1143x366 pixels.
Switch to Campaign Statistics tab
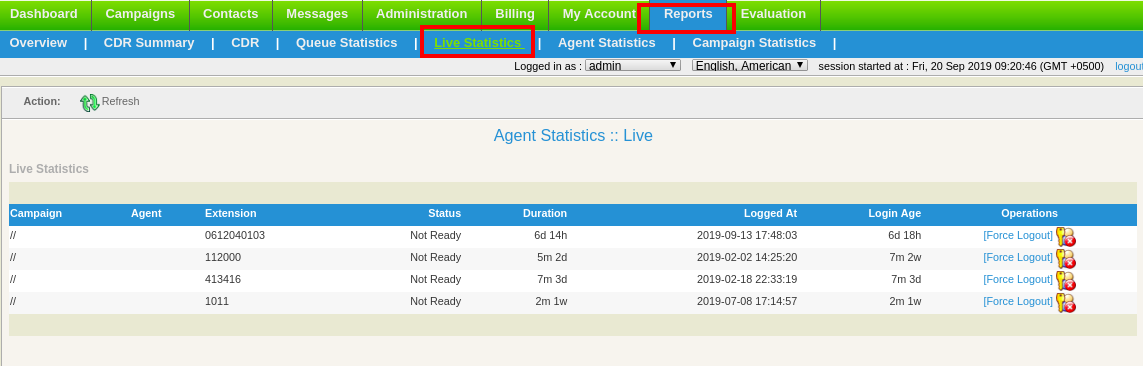[754, 43]
